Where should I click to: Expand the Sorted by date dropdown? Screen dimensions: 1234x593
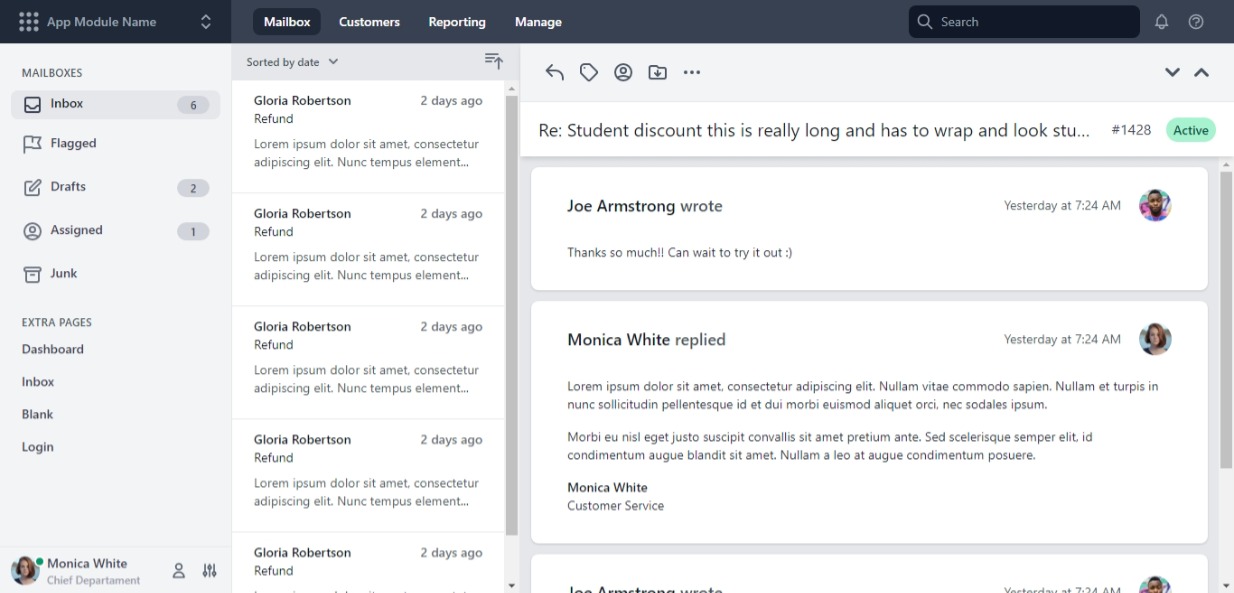[292, 62]
